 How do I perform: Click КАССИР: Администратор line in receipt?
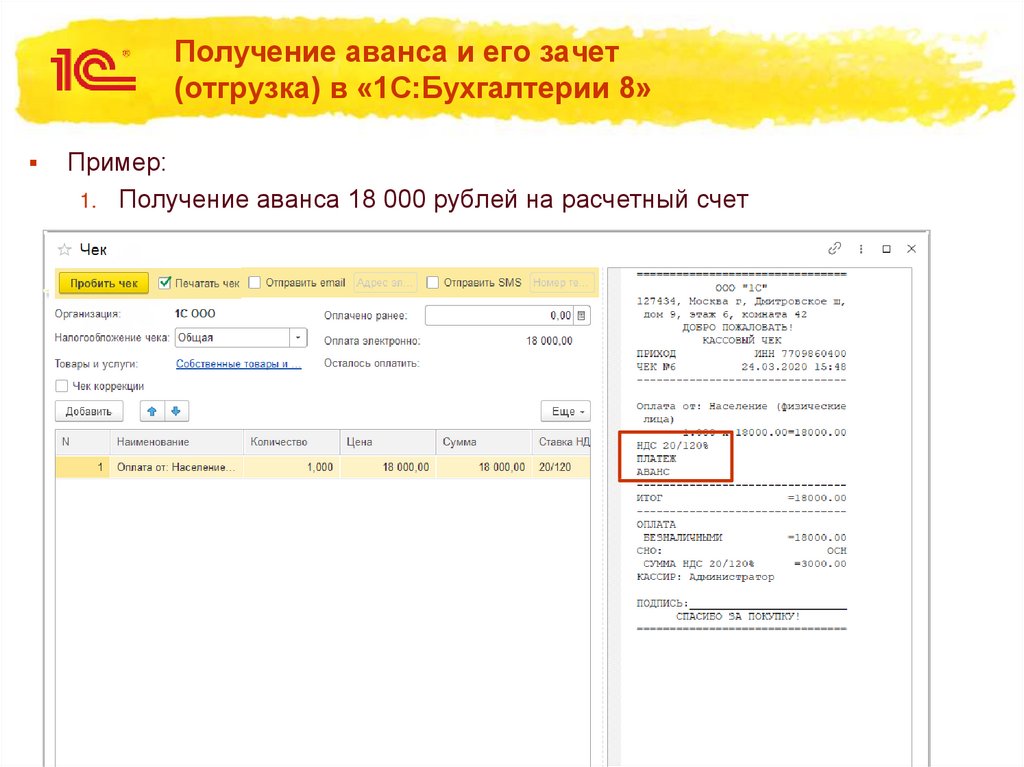point(705,577)
